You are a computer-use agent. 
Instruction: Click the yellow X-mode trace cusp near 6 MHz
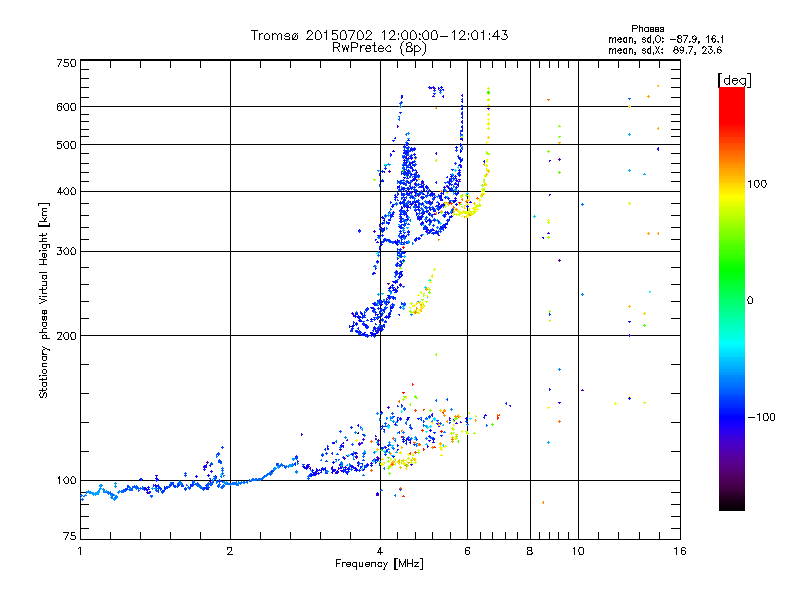(467, 209)
